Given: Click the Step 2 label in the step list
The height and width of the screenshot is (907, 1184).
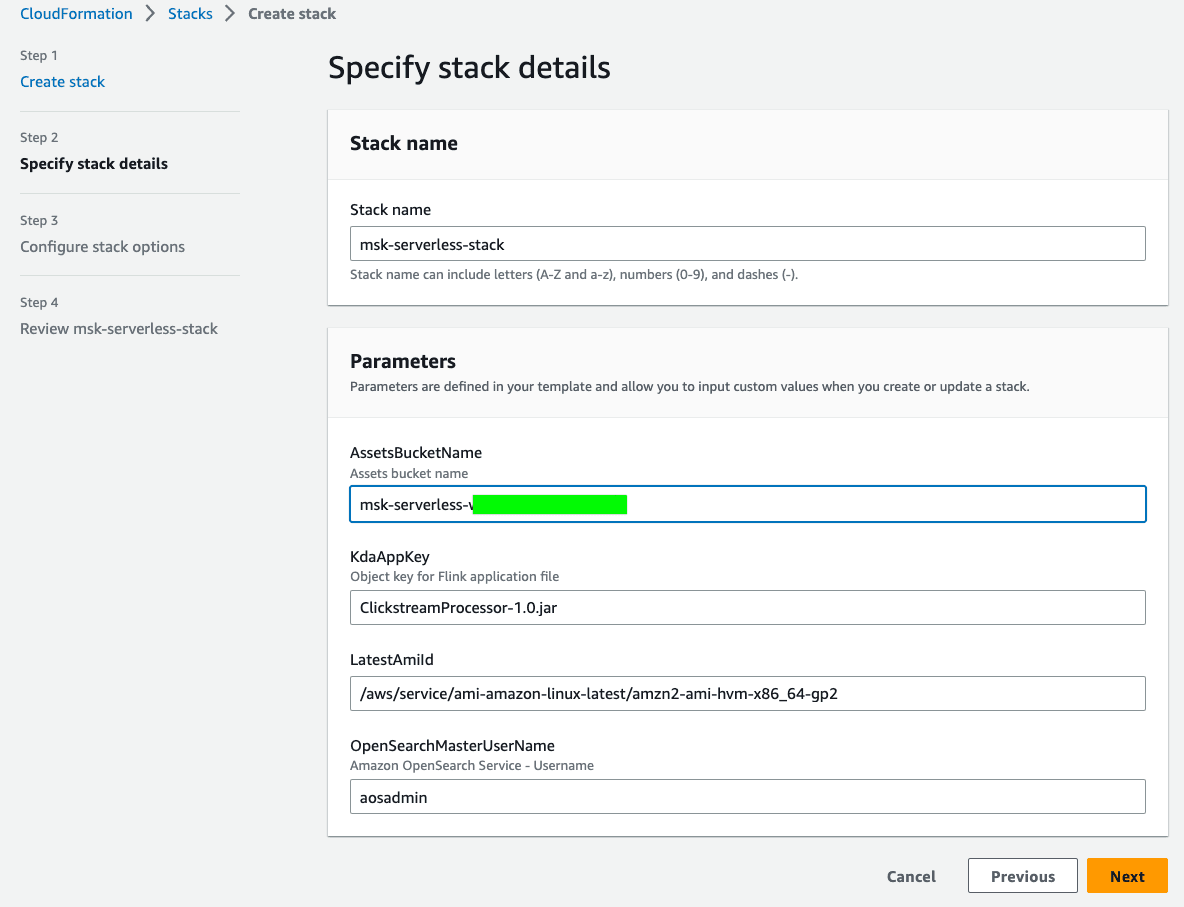Looking at the screenshot, I should (x=39, y=137).
